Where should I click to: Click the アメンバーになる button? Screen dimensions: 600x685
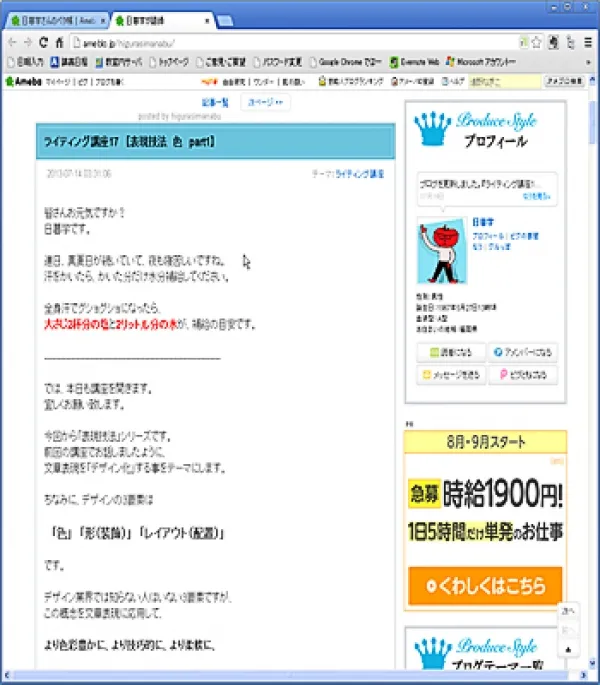pos(523,352)
